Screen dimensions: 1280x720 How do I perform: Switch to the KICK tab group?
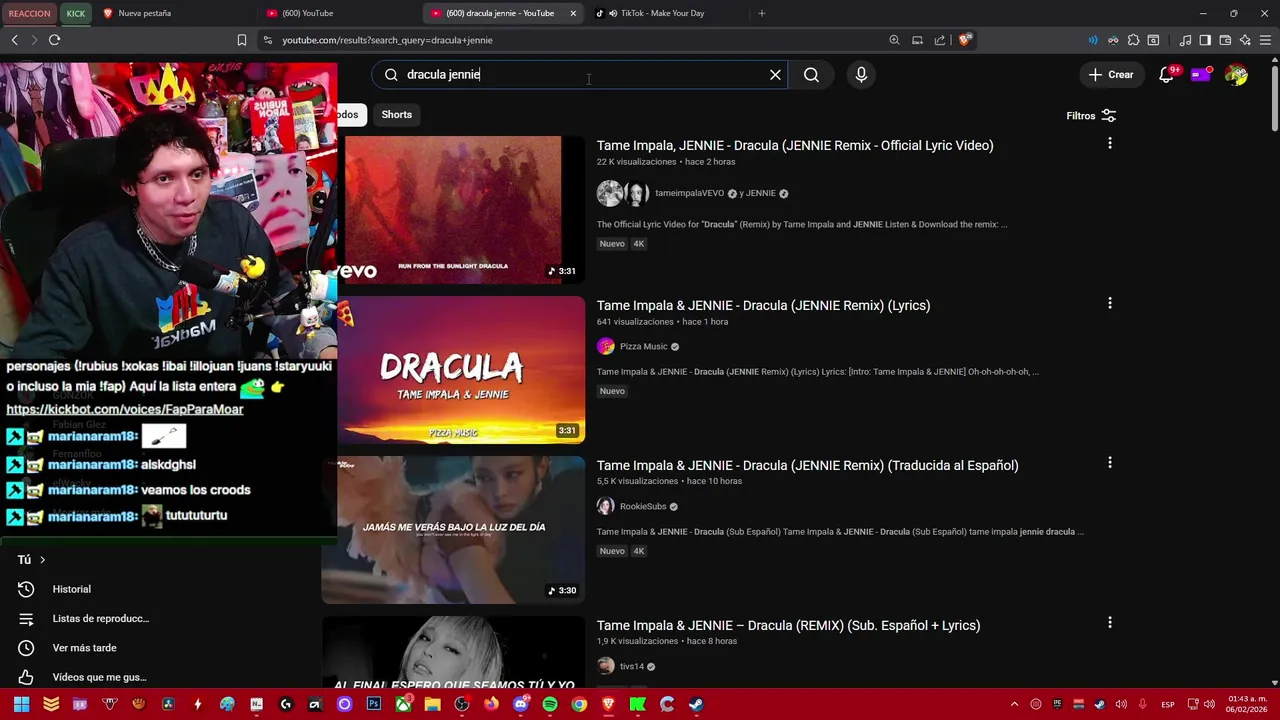point(76,14)
